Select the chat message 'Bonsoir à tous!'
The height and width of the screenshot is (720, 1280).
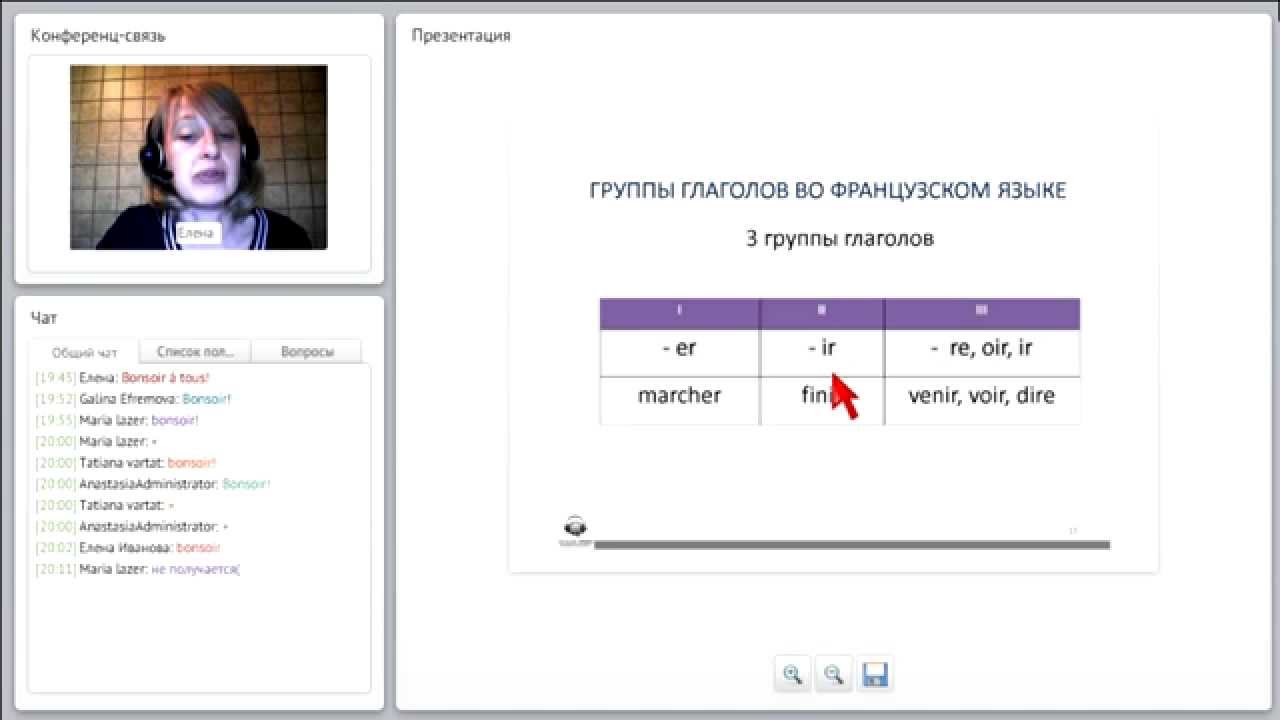(x=164, y=378)
